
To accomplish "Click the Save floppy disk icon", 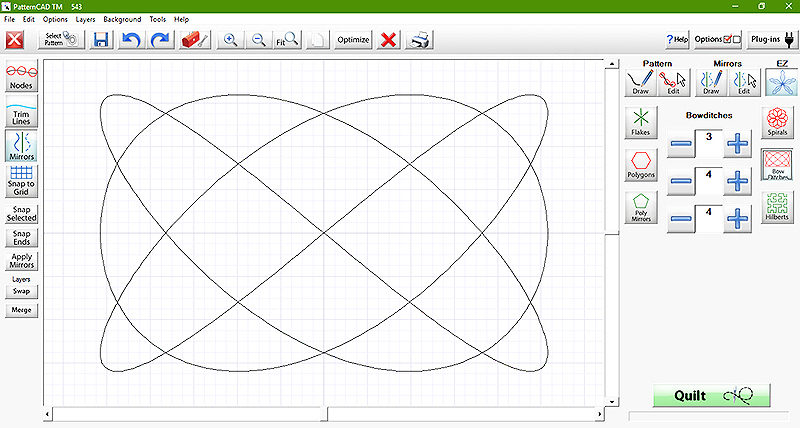I will point(101,40).
